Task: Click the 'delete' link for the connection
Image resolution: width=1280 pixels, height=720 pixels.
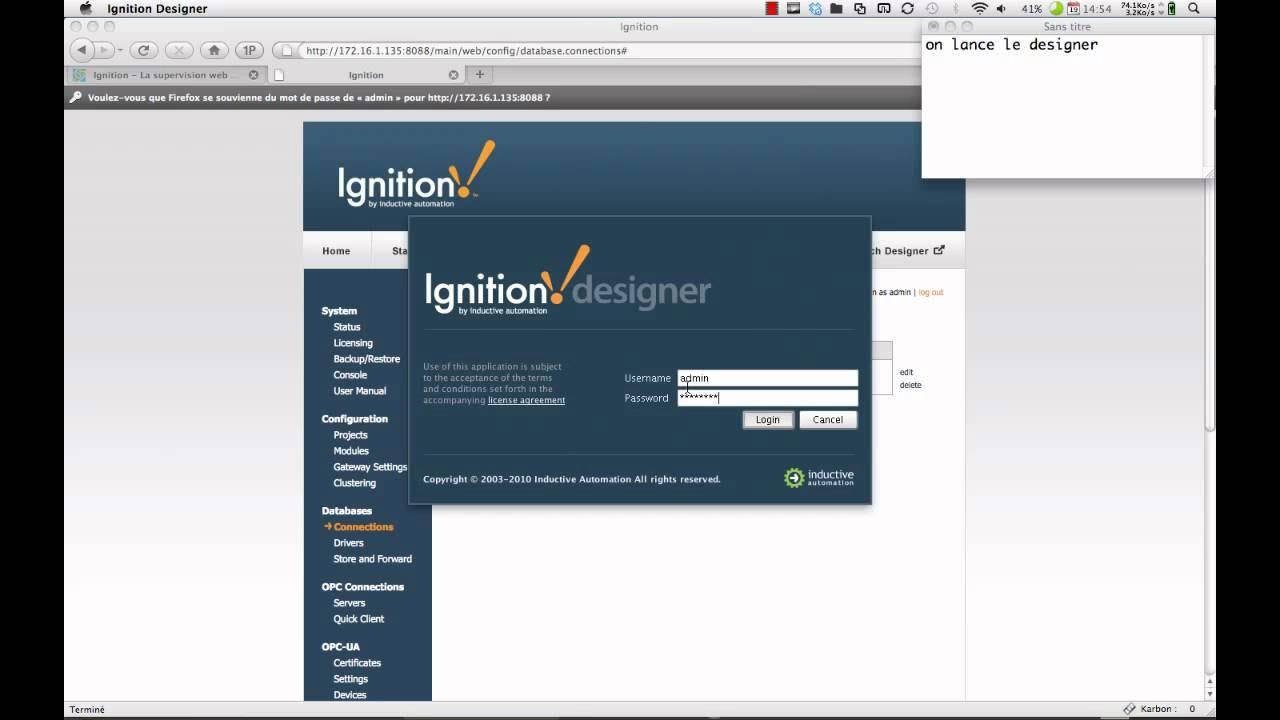Action: 910,385
